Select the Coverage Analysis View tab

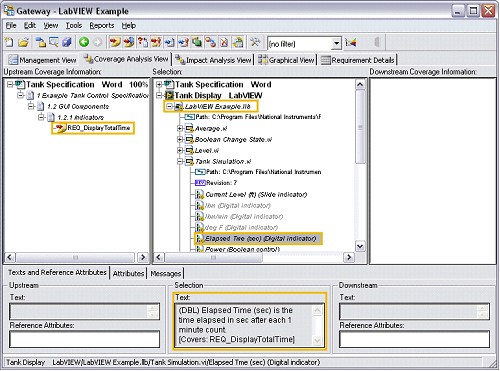(126, 59)
